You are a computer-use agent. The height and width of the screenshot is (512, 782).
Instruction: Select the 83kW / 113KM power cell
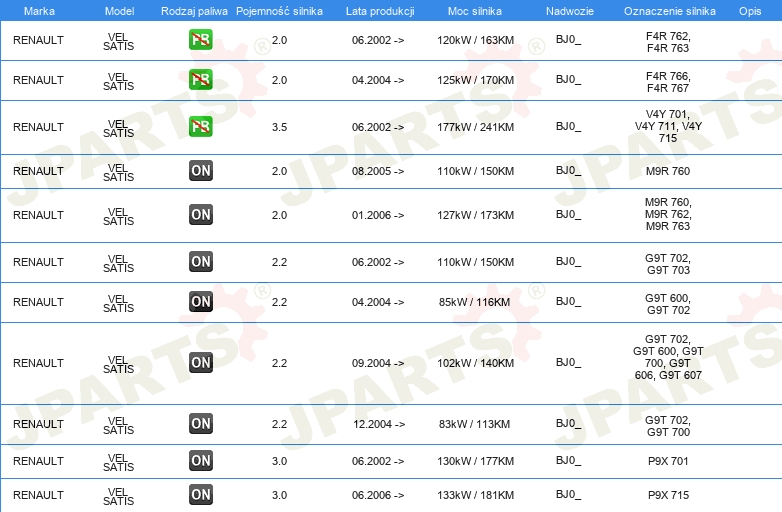click(x=474, y=424)
